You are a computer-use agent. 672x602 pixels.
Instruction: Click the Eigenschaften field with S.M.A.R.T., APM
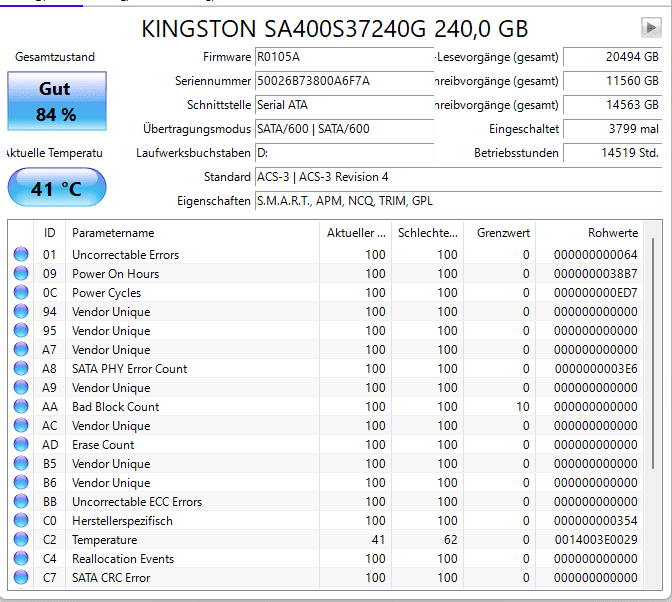pos(459,201)
